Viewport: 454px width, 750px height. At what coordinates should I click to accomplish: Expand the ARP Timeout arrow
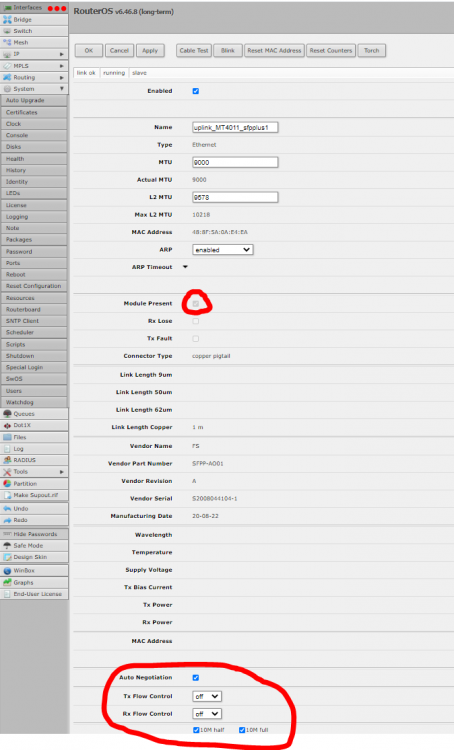[186, 267]
